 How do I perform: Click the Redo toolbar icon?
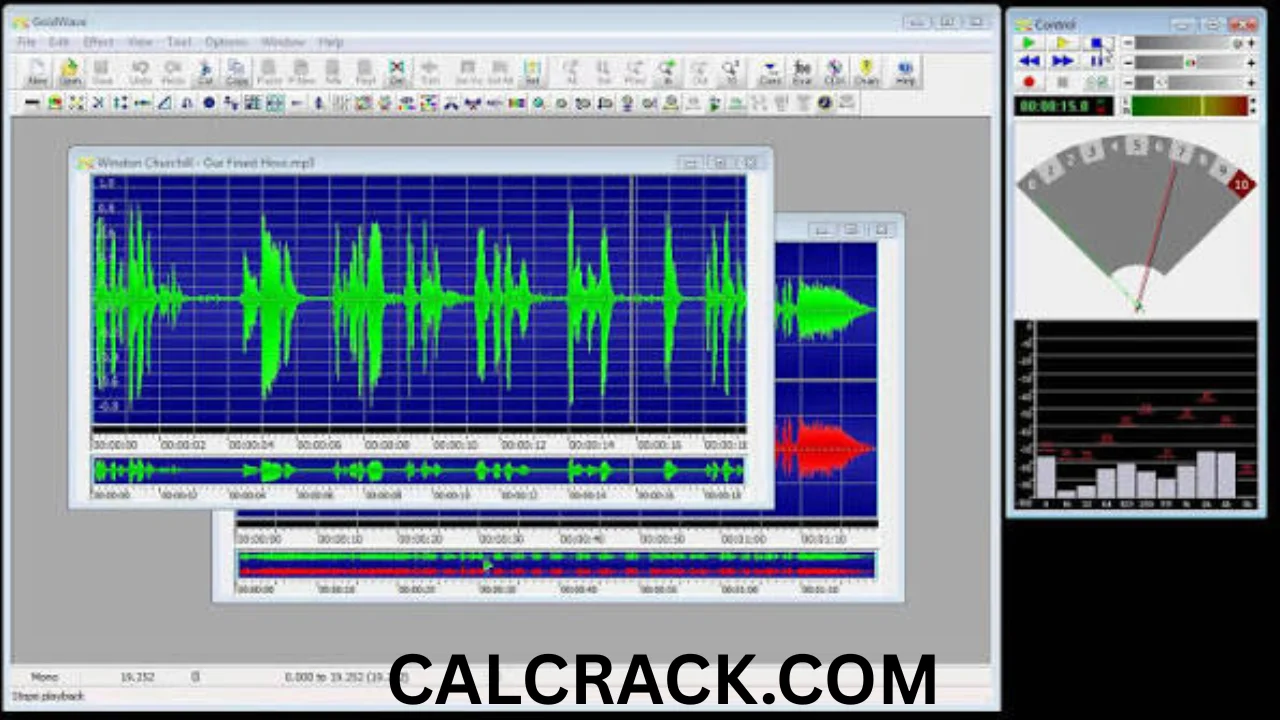pyautogui.click(x=173, y=72)
